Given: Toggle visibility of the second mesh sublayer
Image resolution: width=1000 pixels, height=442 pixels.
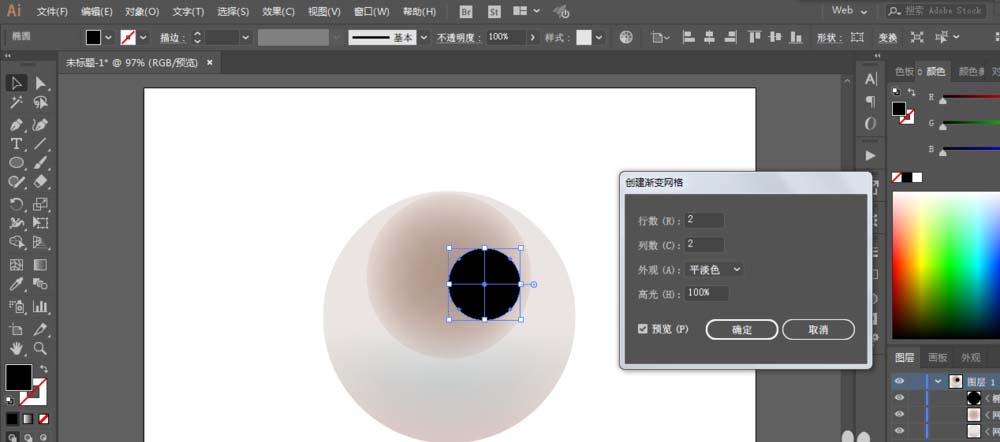Looking at the screenshot, I should point(899,415).
